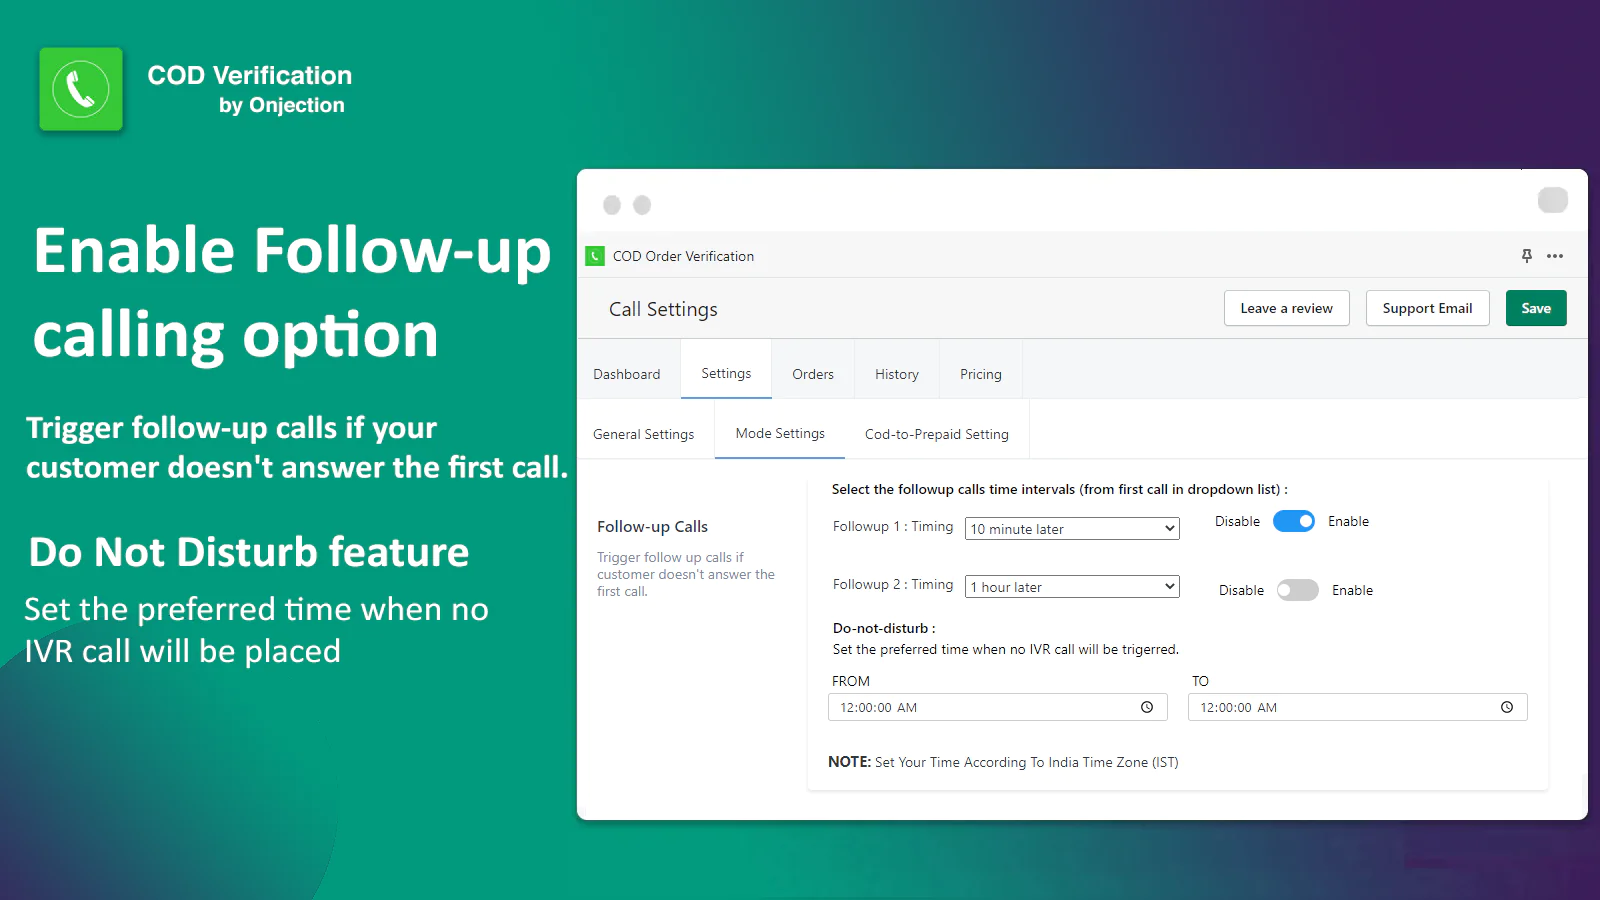The image size is (1600, 900).
Task: Click the green Save button
Action: (1535, 308)
